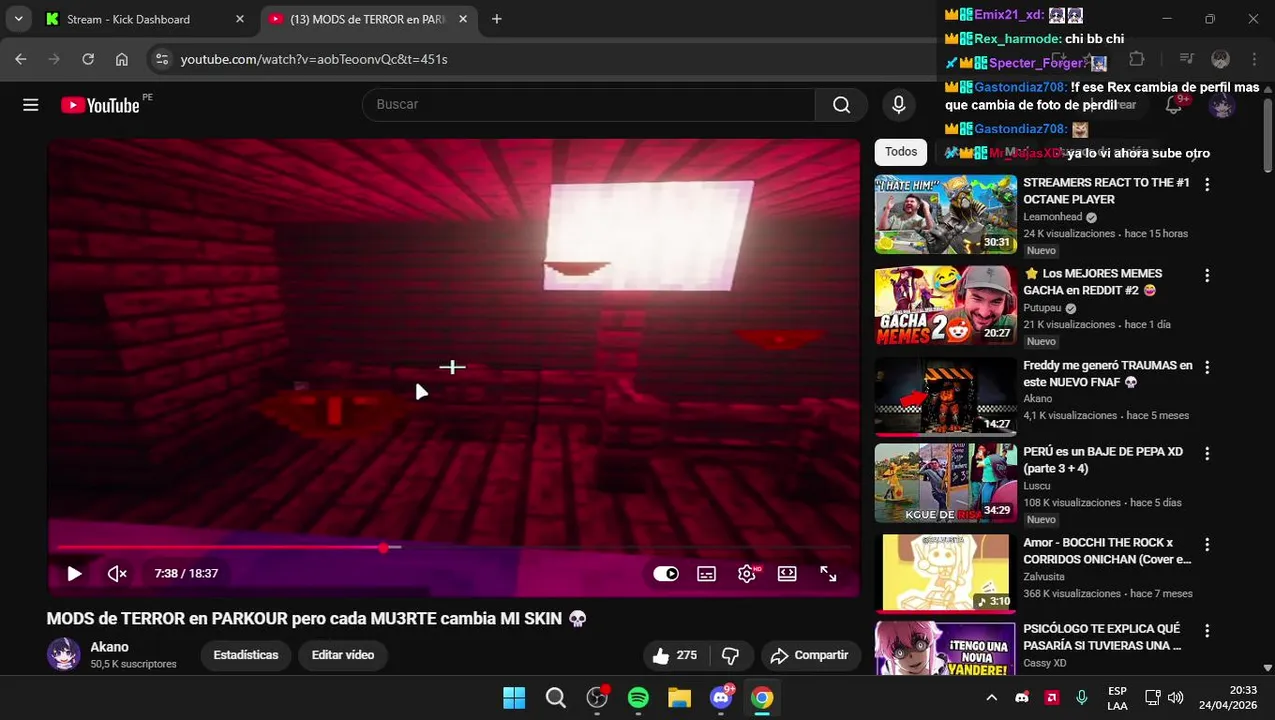Close the Kick Dashboard tab

[240, 19]
